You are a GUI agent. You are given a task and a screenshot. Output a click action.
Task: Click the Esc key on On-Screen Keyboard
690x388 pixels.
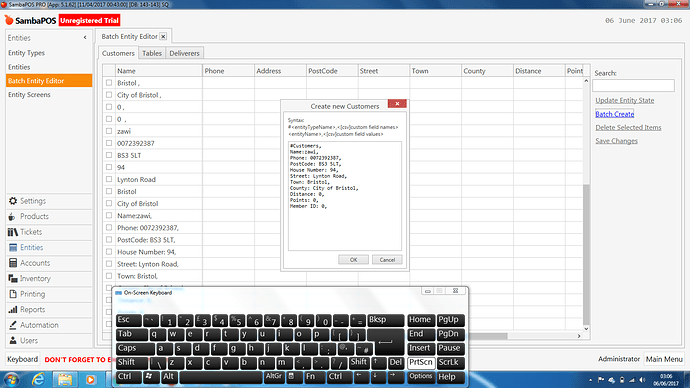tap(128, 320)
